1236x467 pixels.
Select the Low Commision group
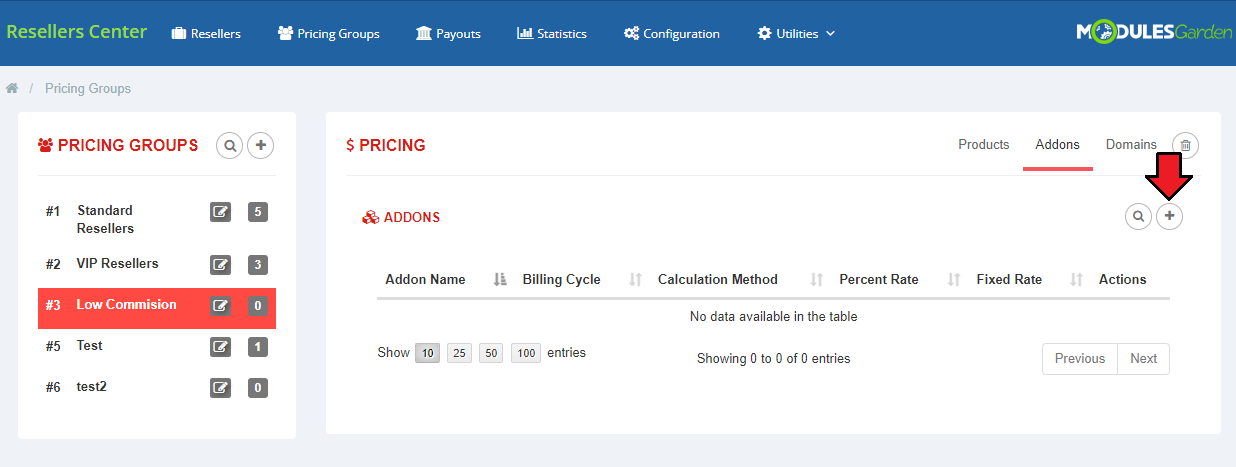click(126, 304)
